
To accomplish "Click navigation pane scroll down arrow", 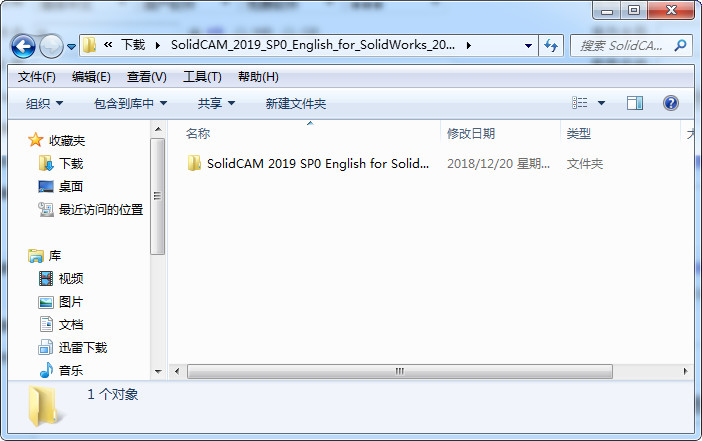I will point(158,372).
